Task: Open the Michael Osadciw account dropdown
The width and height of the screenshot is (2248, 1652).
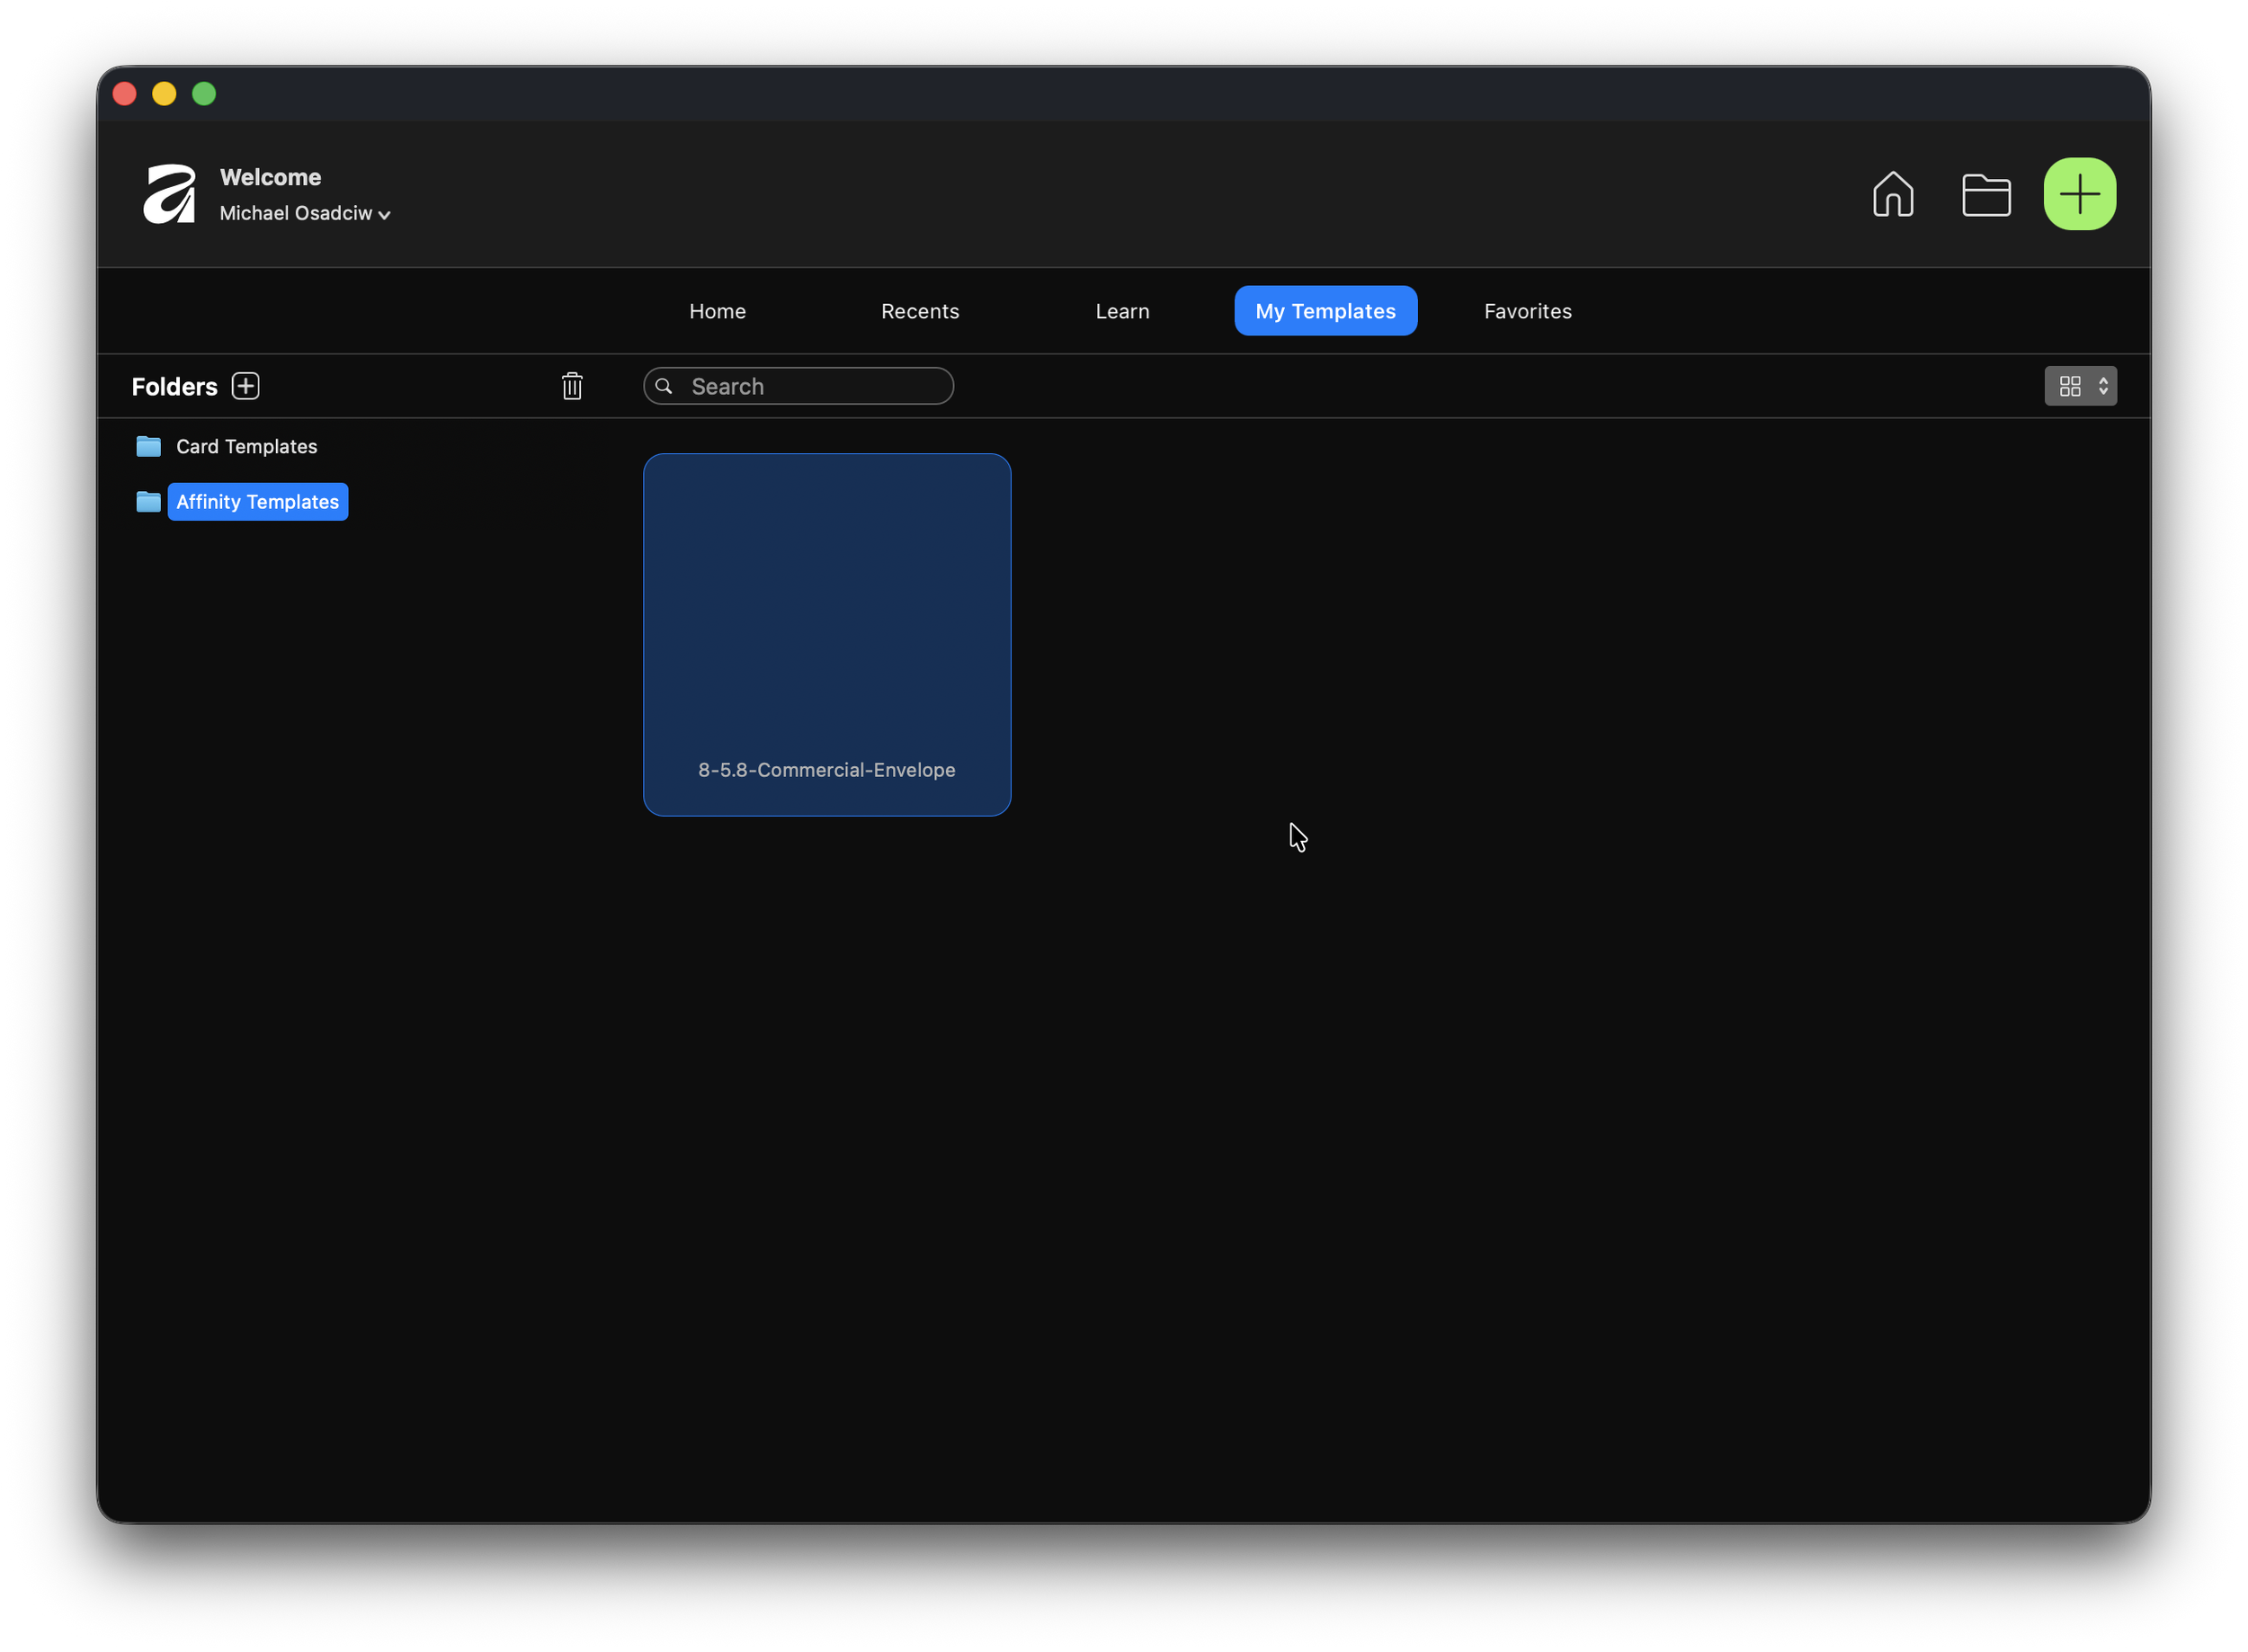Action: (305, 213)
